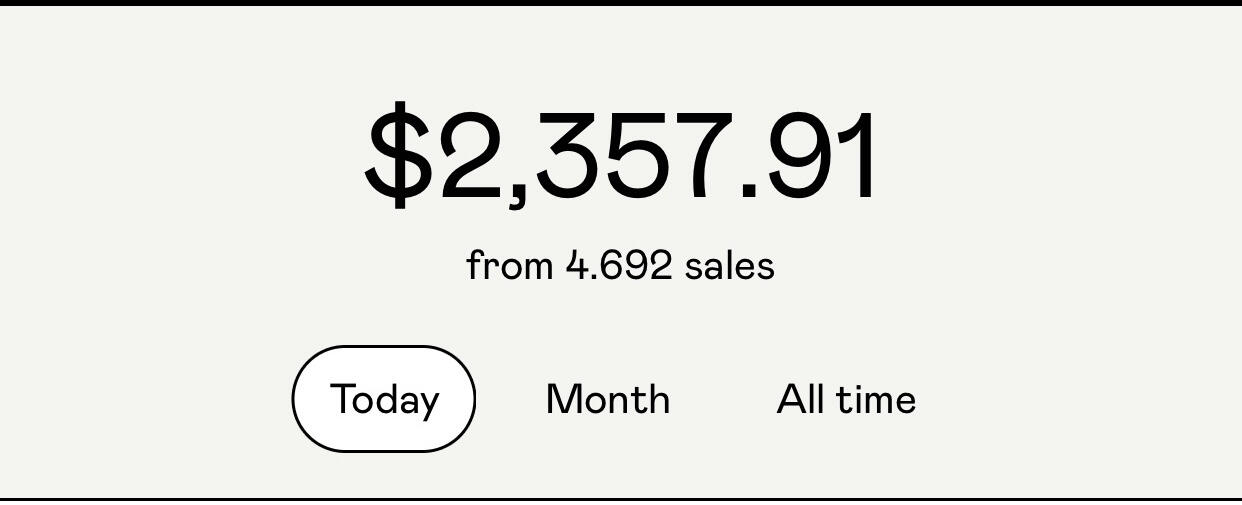Image resolution: width=1242 pixels, height=505 pixels.
Task: Click the word 'from' under the amount
Action: click(510, 266)
